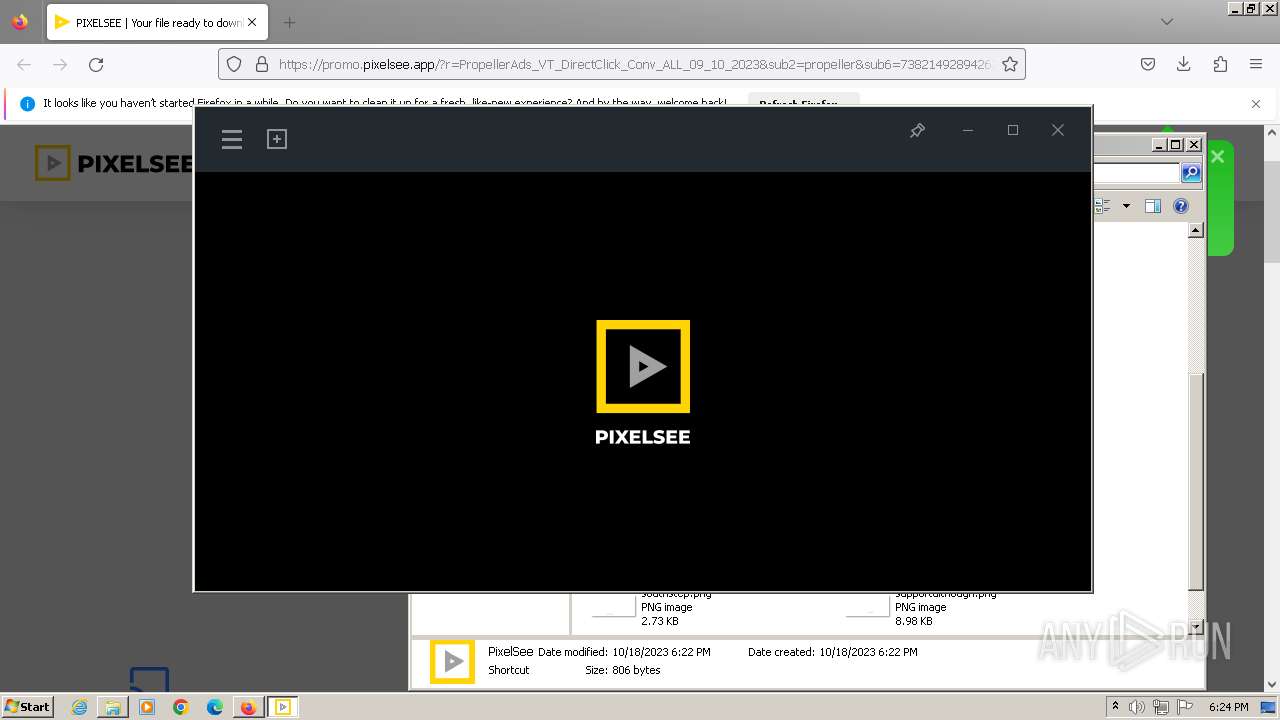The image size is (1280, 720).
Task: Click the search button in Explorer window
Action: coord(1190,173)
